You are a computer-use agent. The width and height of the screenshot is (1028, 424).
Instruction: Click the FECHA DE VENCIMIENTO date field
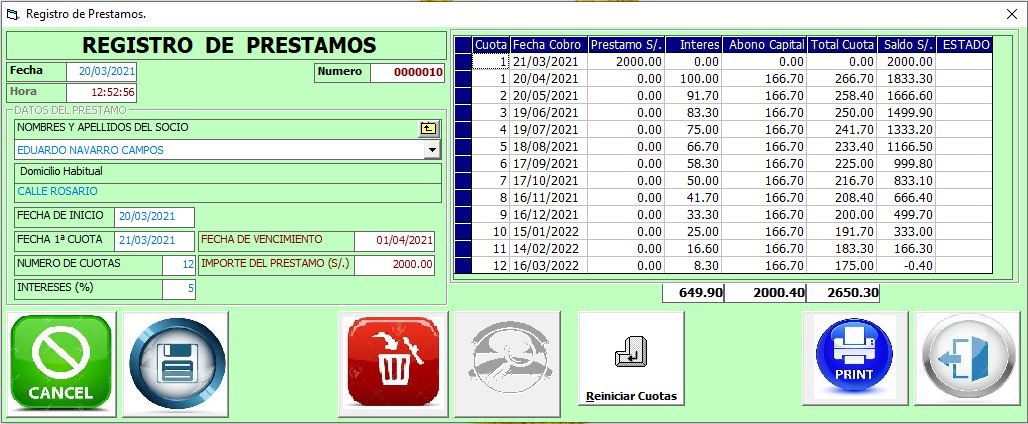click(395, 241)
